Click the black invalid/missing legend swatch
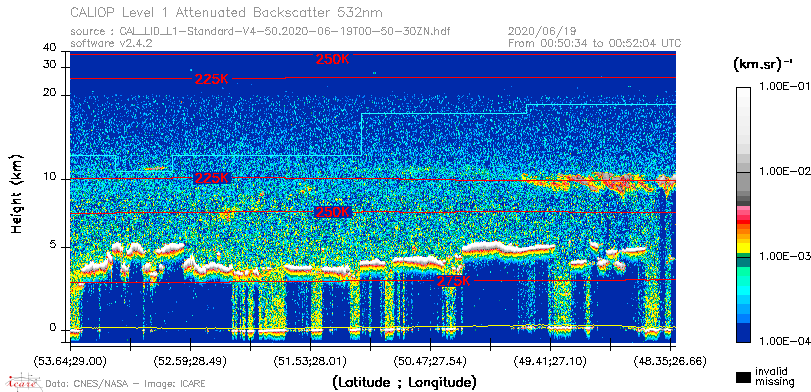Image resolution: width=811 pixels, height=392 pixels. tap(744, 377)
